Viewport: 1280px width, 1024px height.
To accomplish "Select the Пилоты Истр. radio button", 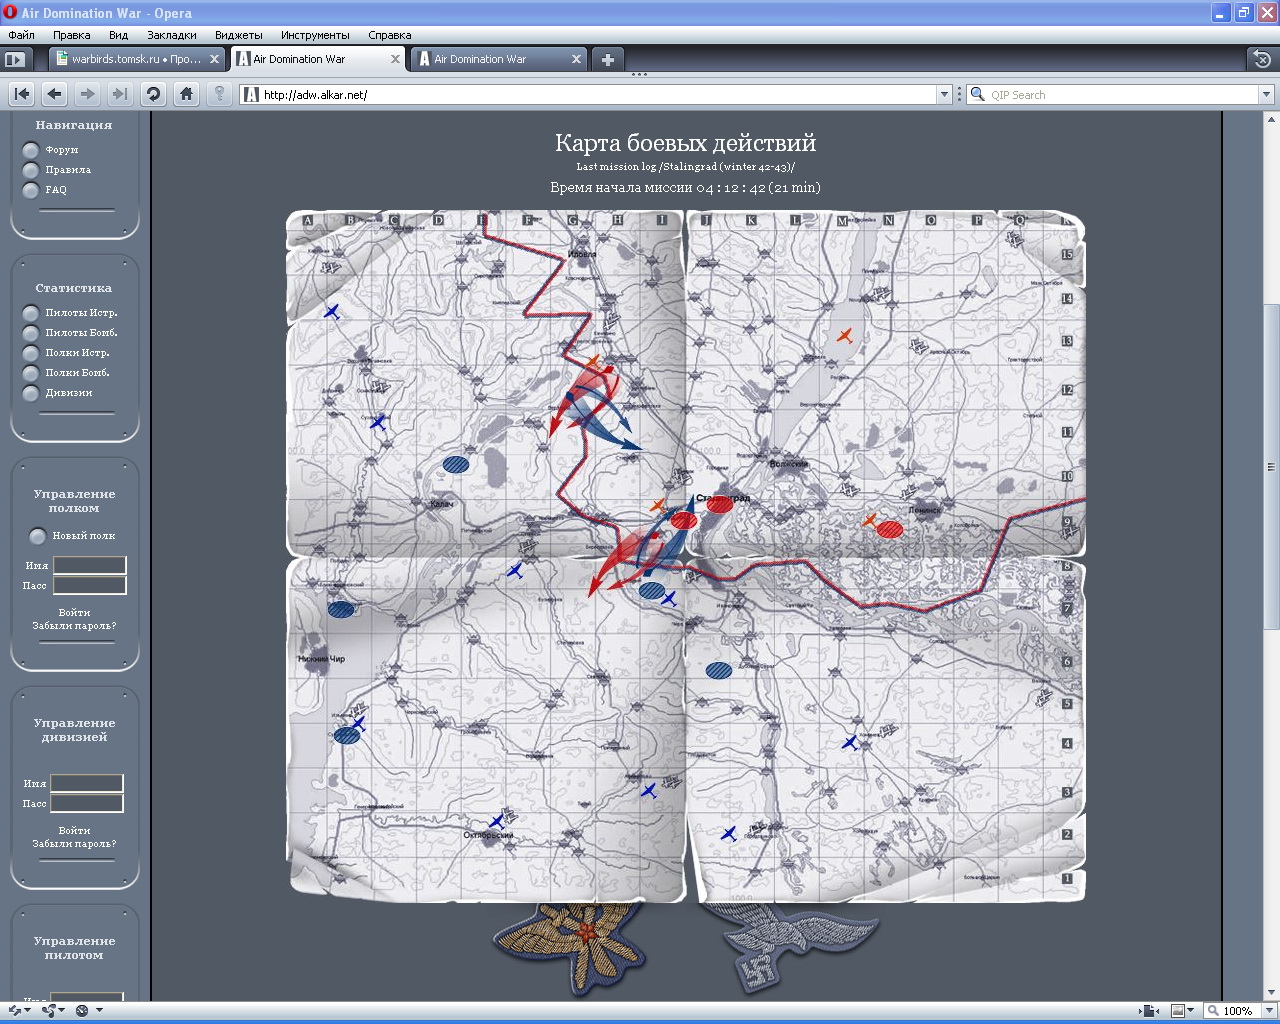I will coord(31,313).
